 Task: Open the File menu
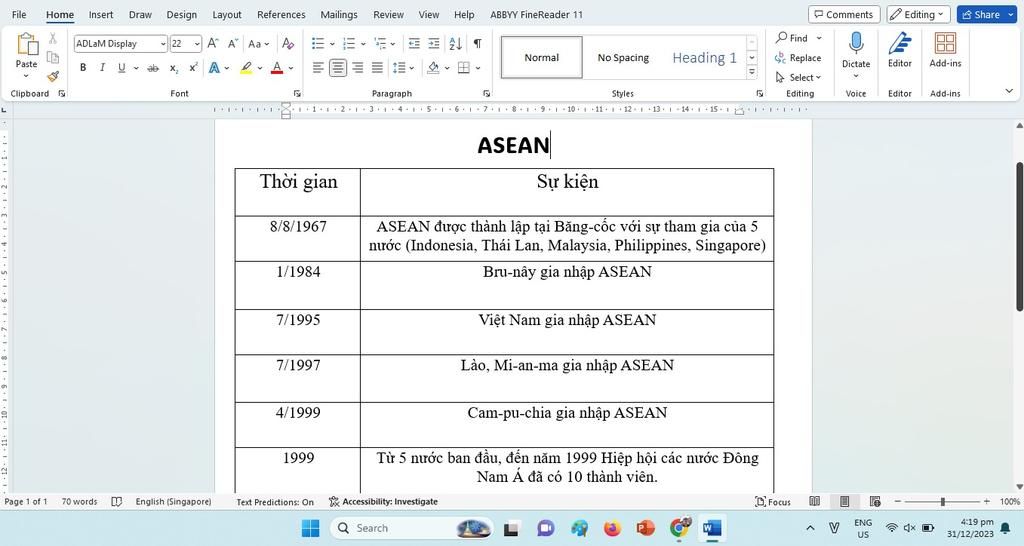pos(20,14)
